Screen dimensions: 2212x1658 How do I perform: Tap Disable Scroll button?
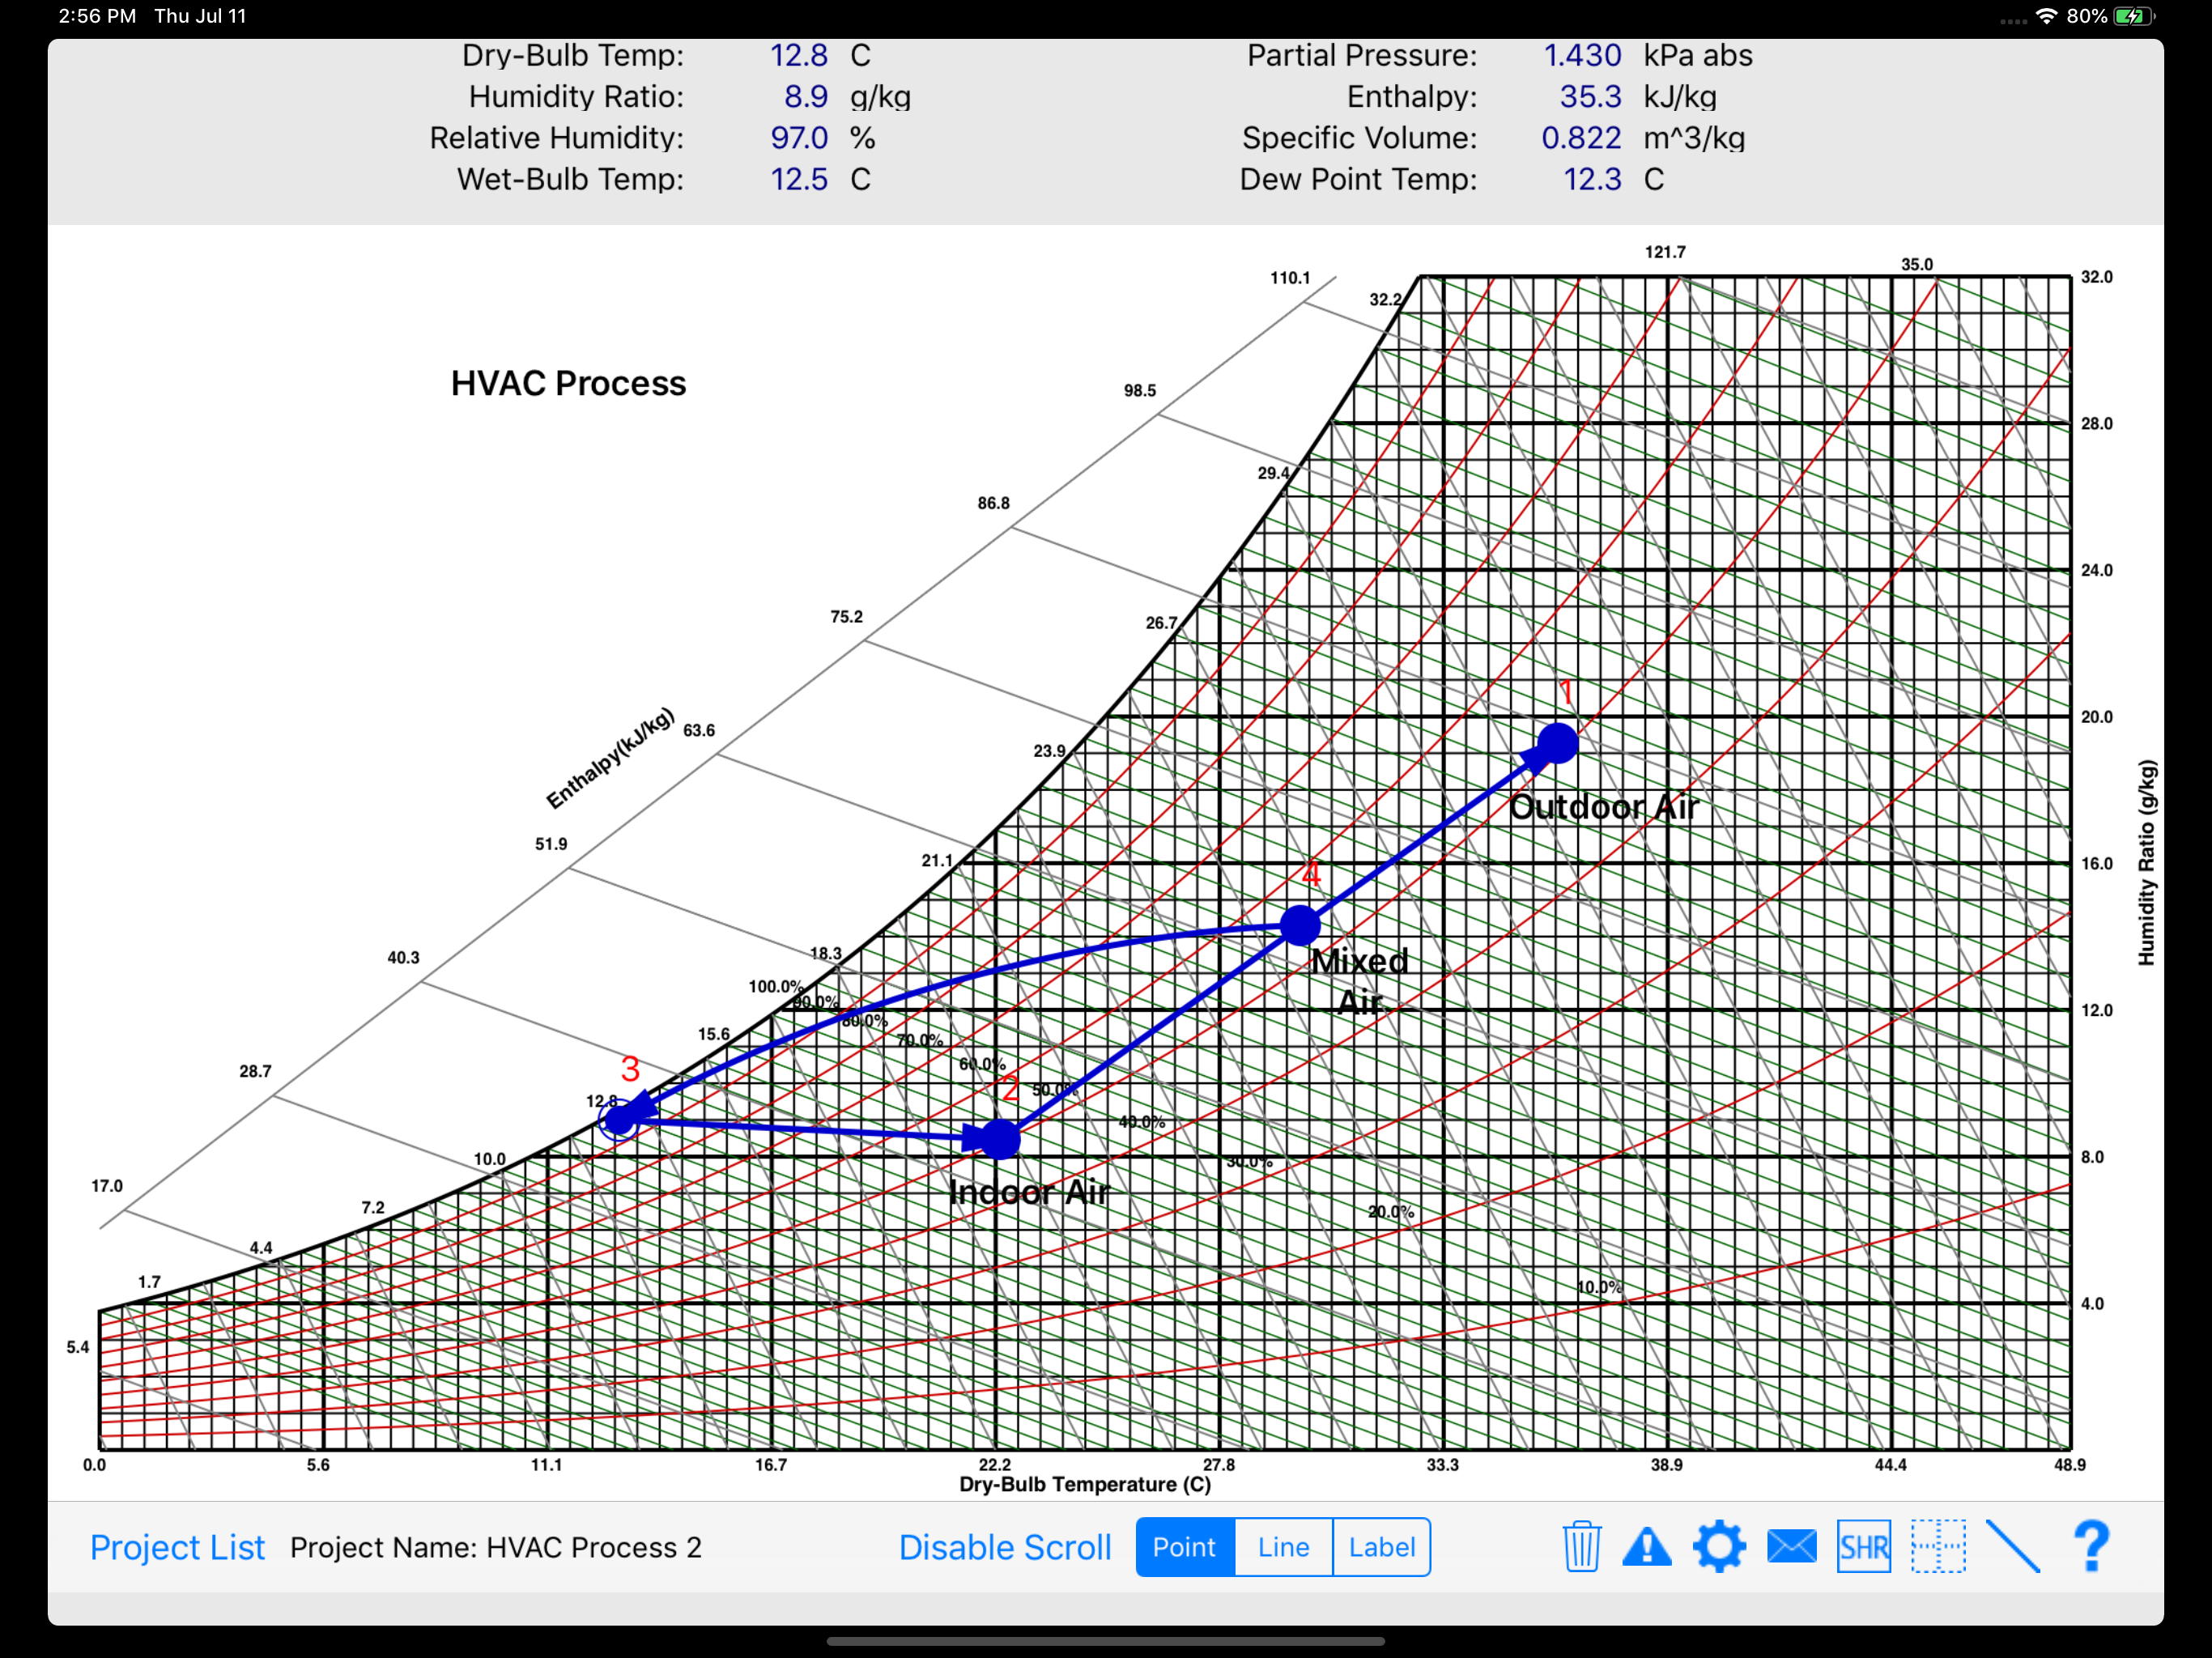click(1004, 1547)
